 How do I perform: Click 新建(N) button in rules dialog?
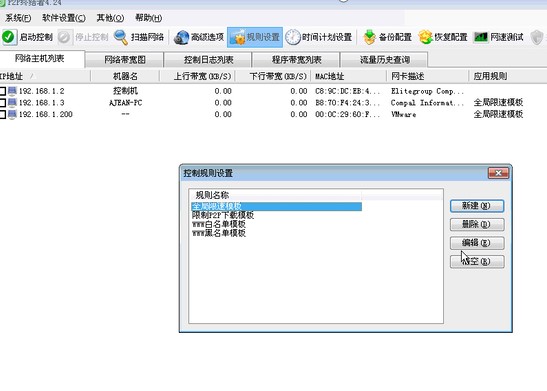pyautogui.click(x=477, y=206)
